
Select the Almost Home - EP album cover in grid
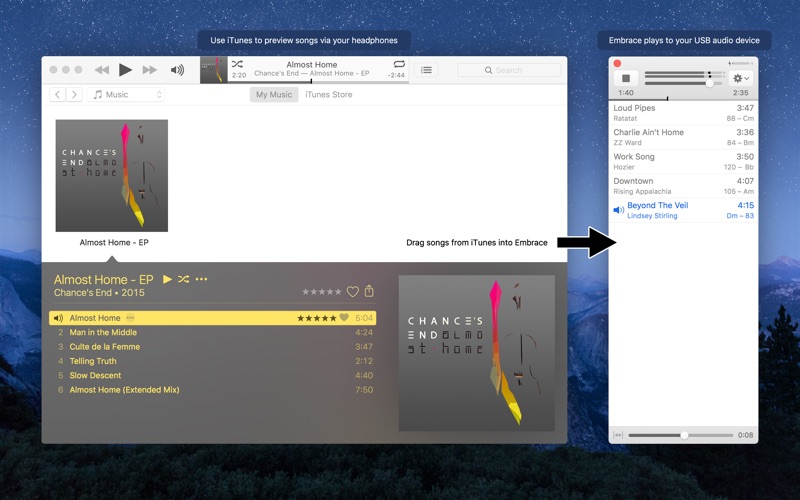[x=112, y=176]
